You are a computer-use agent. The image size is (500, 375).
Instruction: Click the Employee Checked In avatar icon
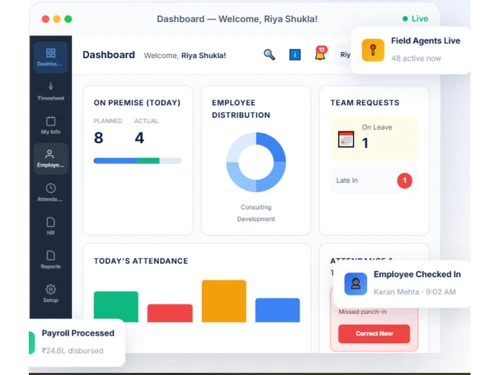356,284
